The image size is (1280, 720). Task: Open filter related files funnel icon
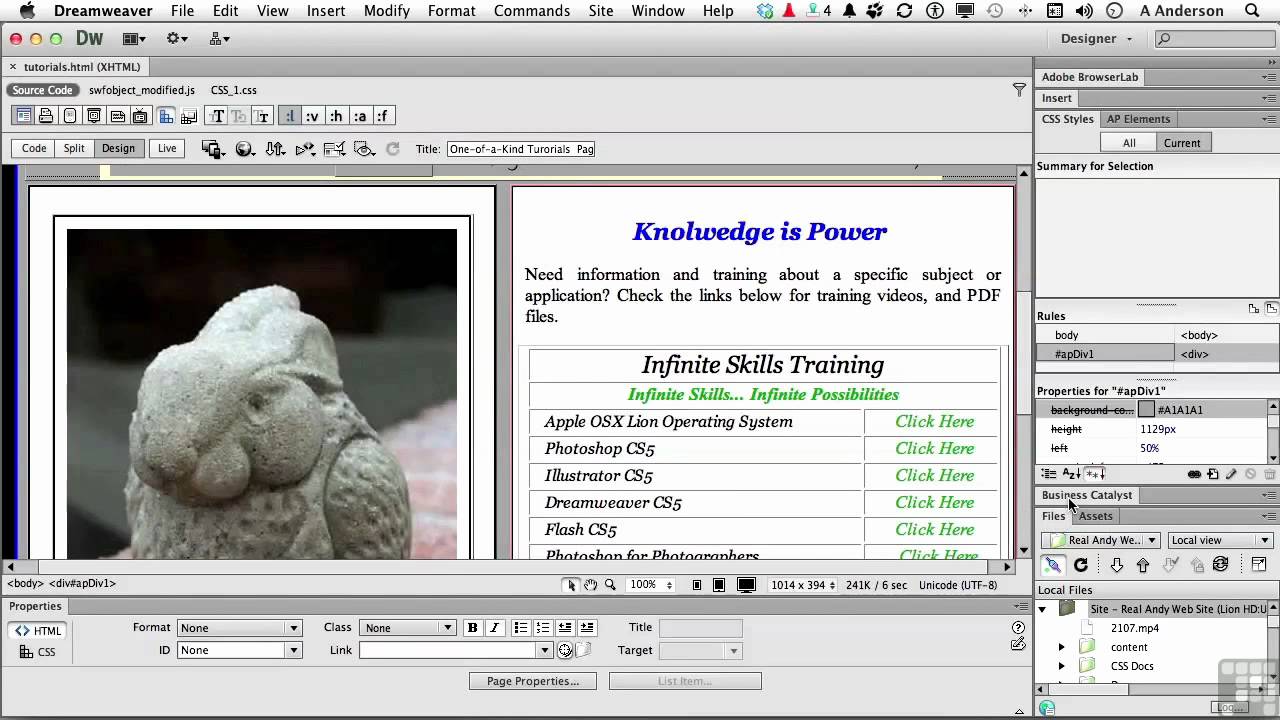[x=1019, y=90]
